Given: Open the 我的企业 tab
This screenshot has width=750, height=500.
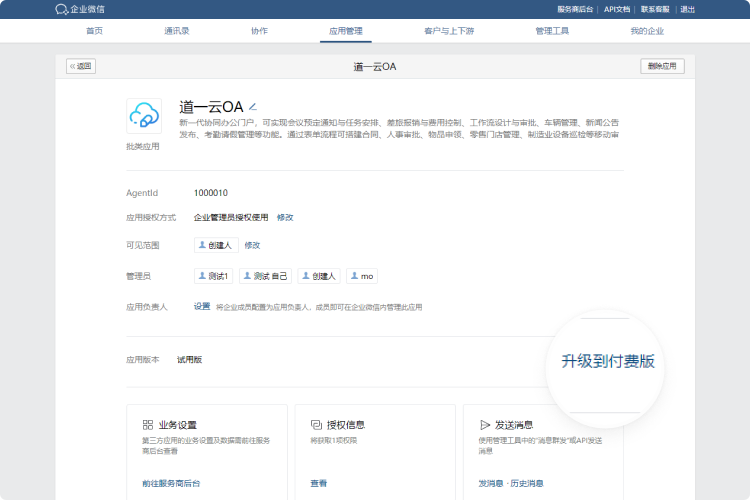Looking at the screenshot, I should click(x=647, y=31).
